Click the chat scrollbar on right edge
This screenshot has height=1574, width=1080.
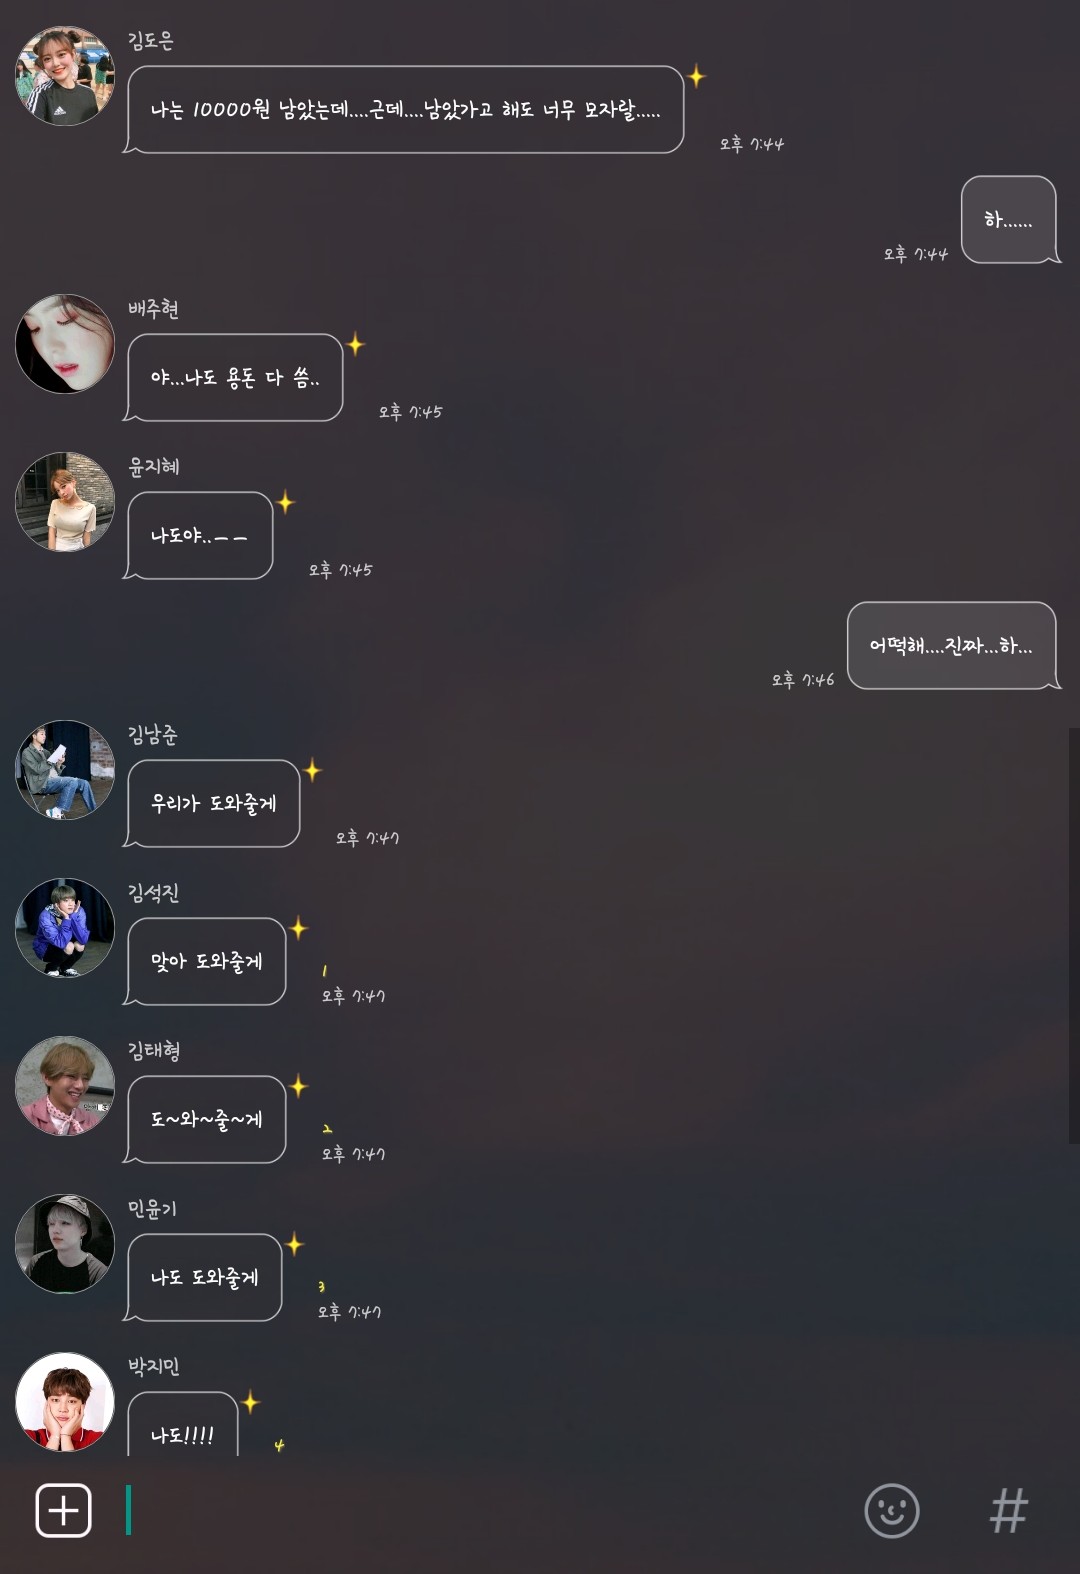pyautogui.click(x=1074, y=935)
